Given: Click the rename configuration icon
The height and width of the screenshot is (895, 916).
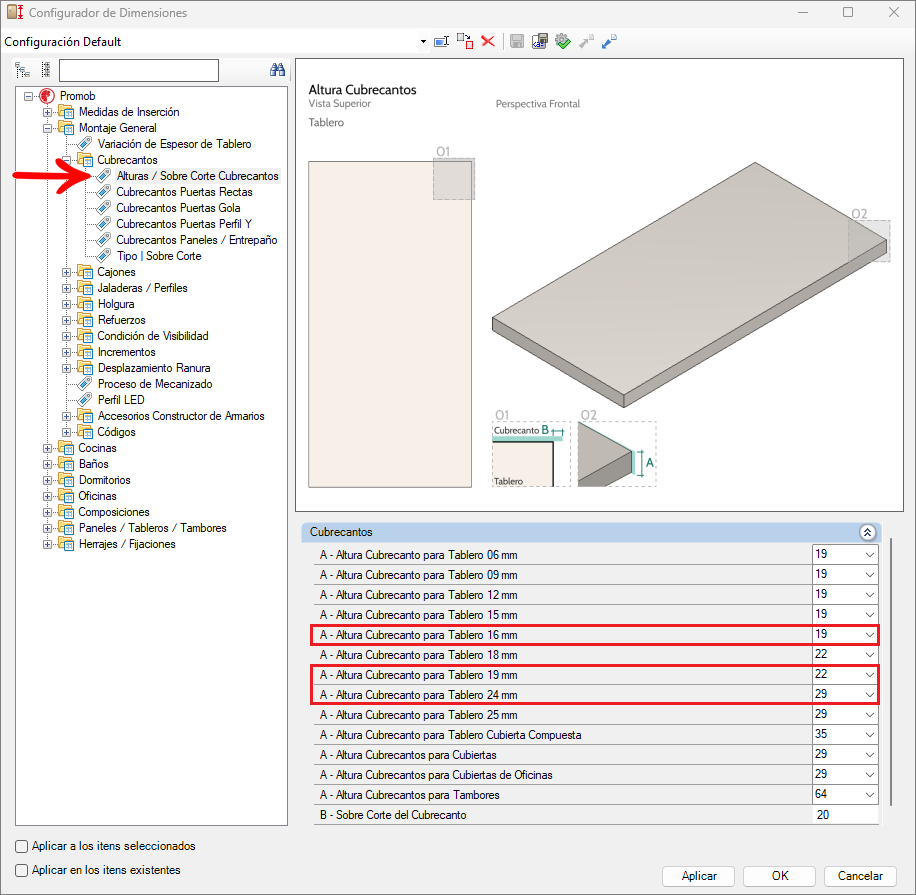Looking at the screenshot, I should pyautogui.click(x=441, y=41).
